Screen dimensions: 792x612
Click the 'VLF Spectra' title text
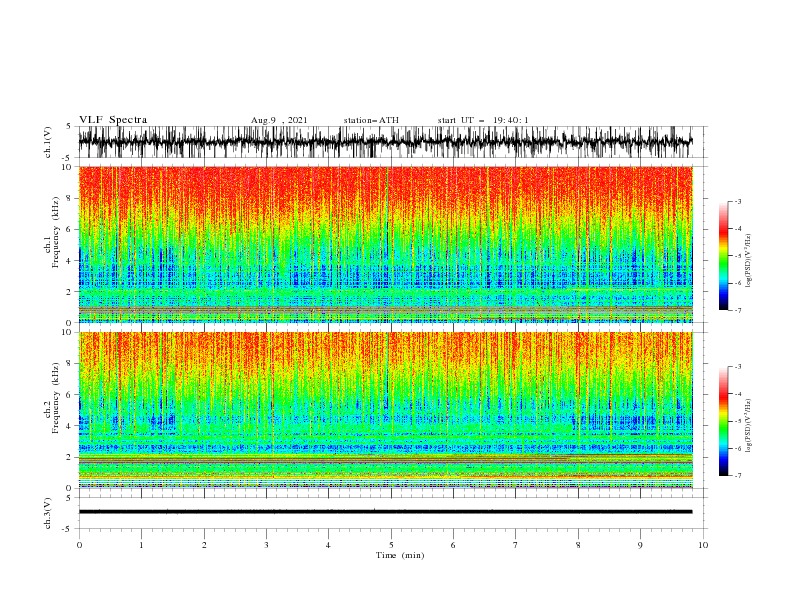[113, 120]
